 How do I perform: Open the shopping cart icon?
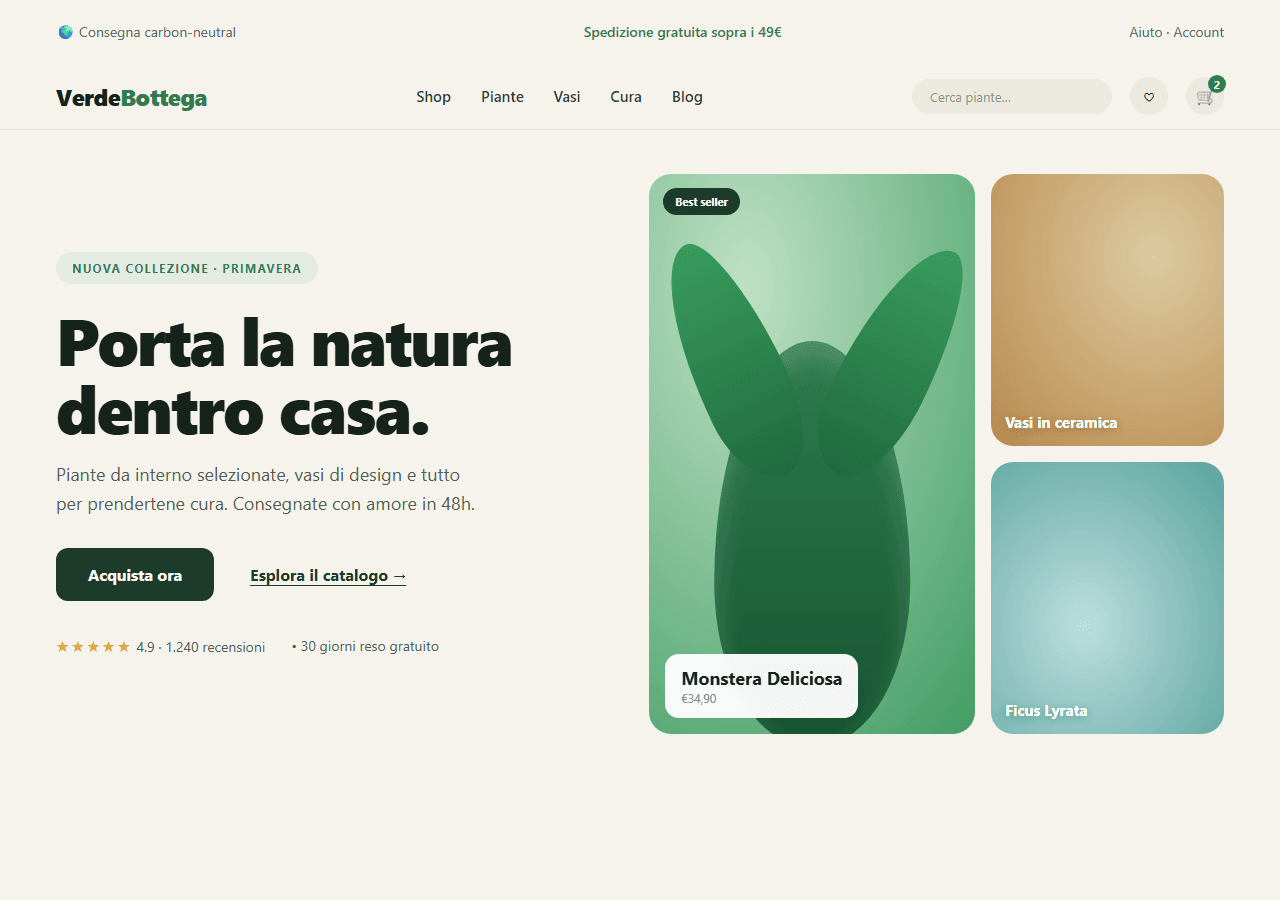pyautogui.click(x=1205, y=97)
